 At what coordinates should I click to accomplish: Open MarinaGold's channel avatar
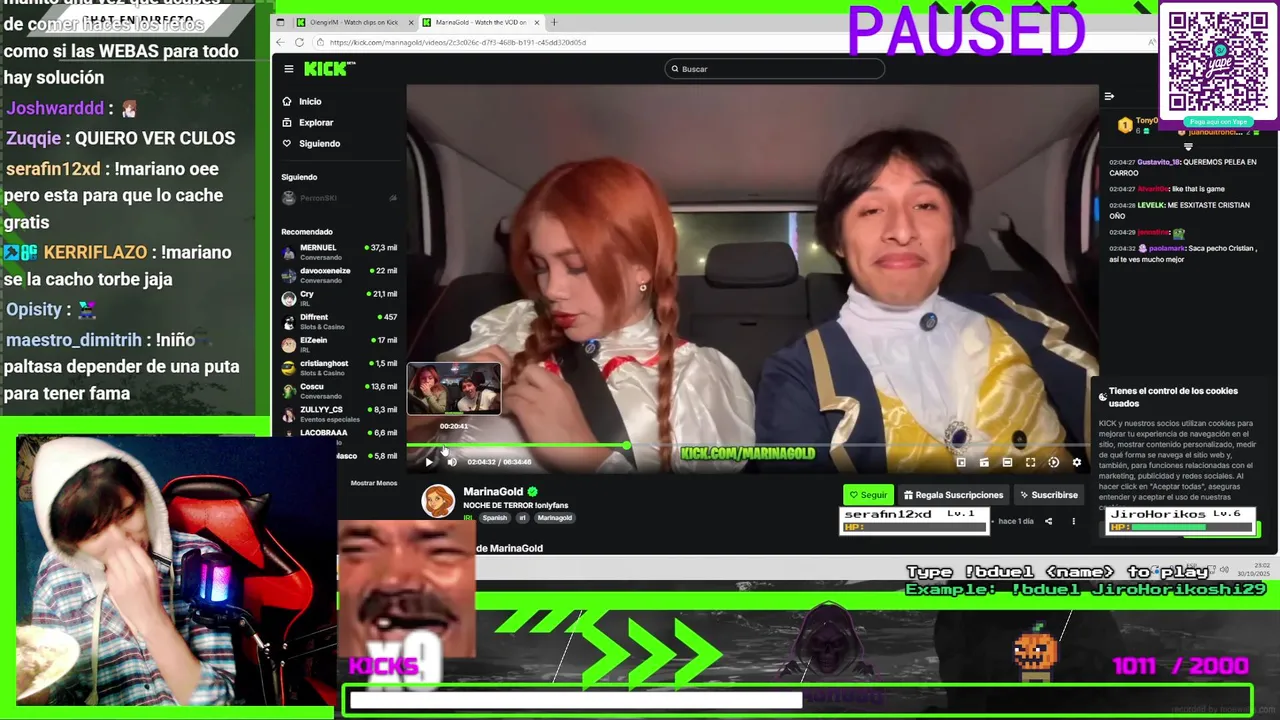[438, 501]
